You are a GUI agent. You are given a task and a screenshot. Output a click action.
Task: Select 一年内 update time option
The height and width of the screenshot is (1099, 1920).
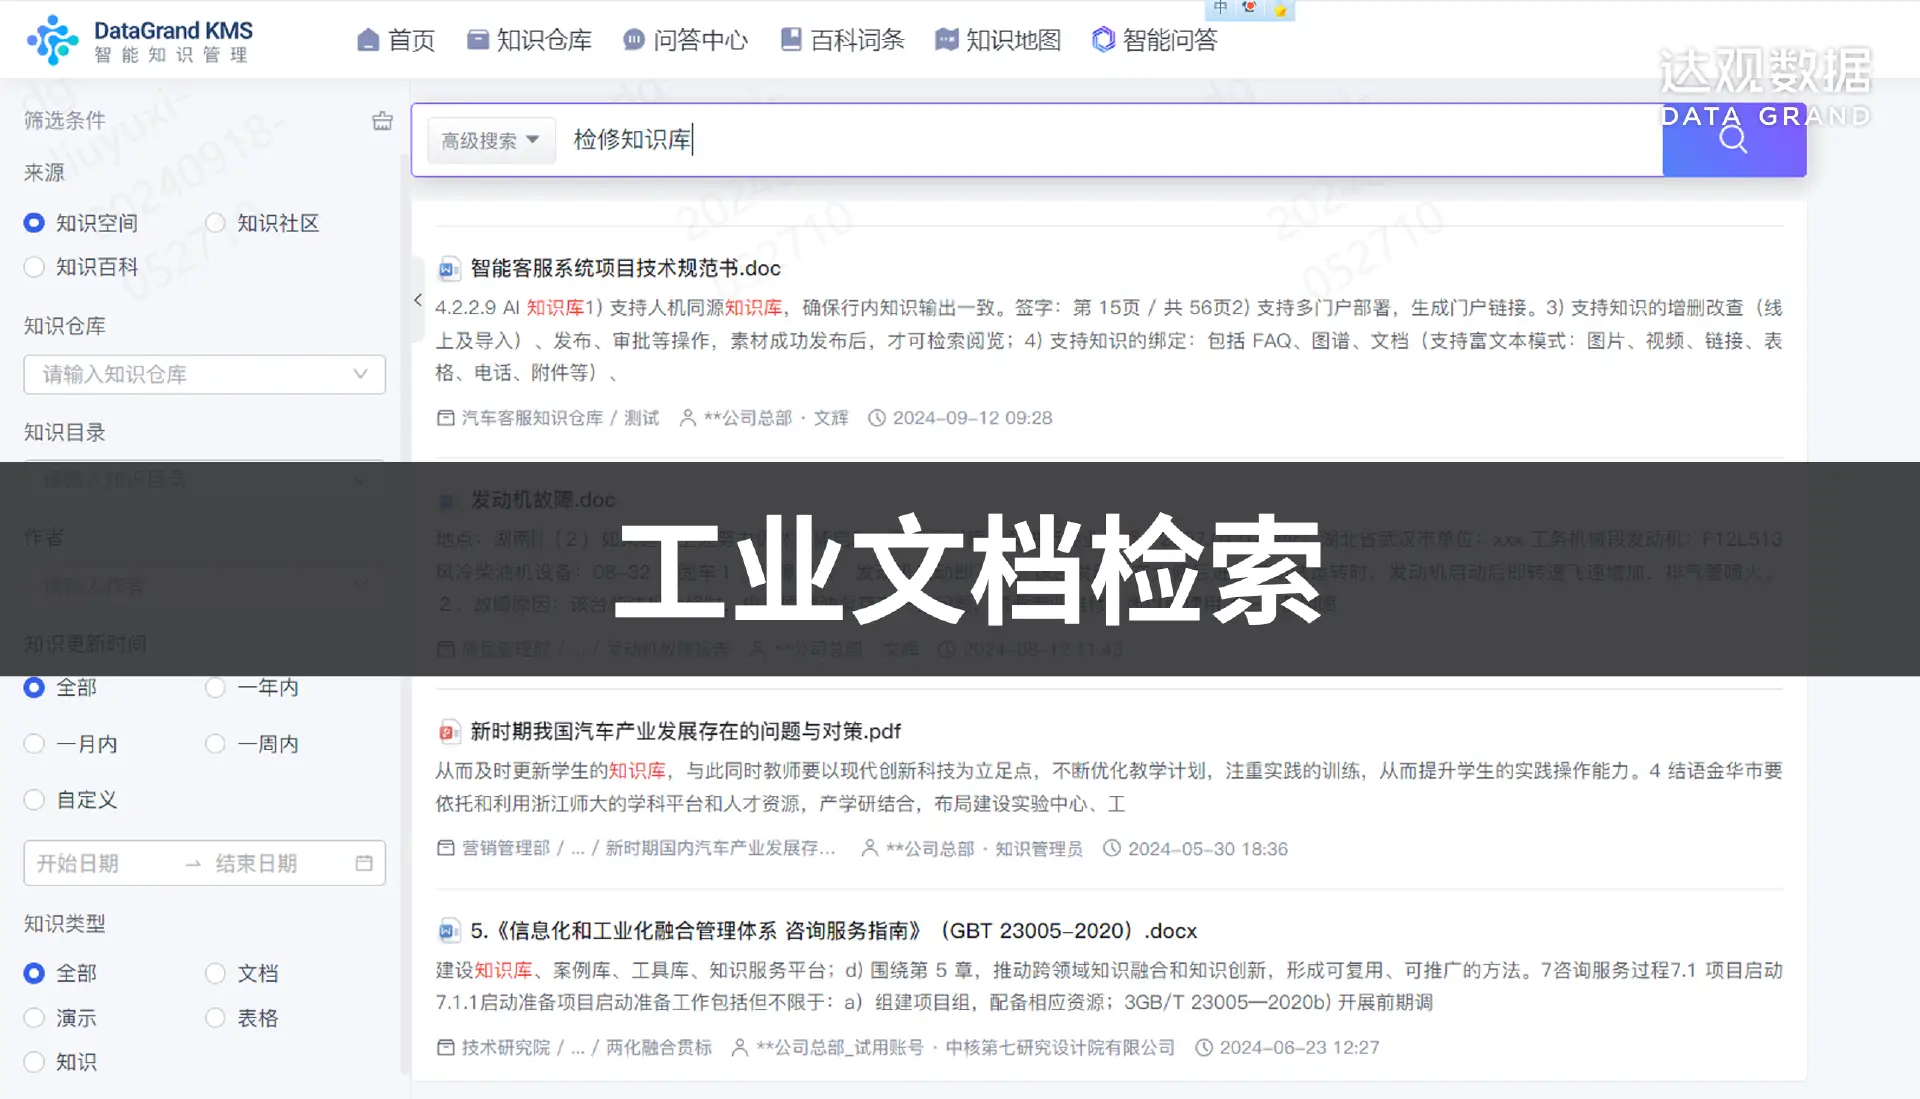pos(215,688)
